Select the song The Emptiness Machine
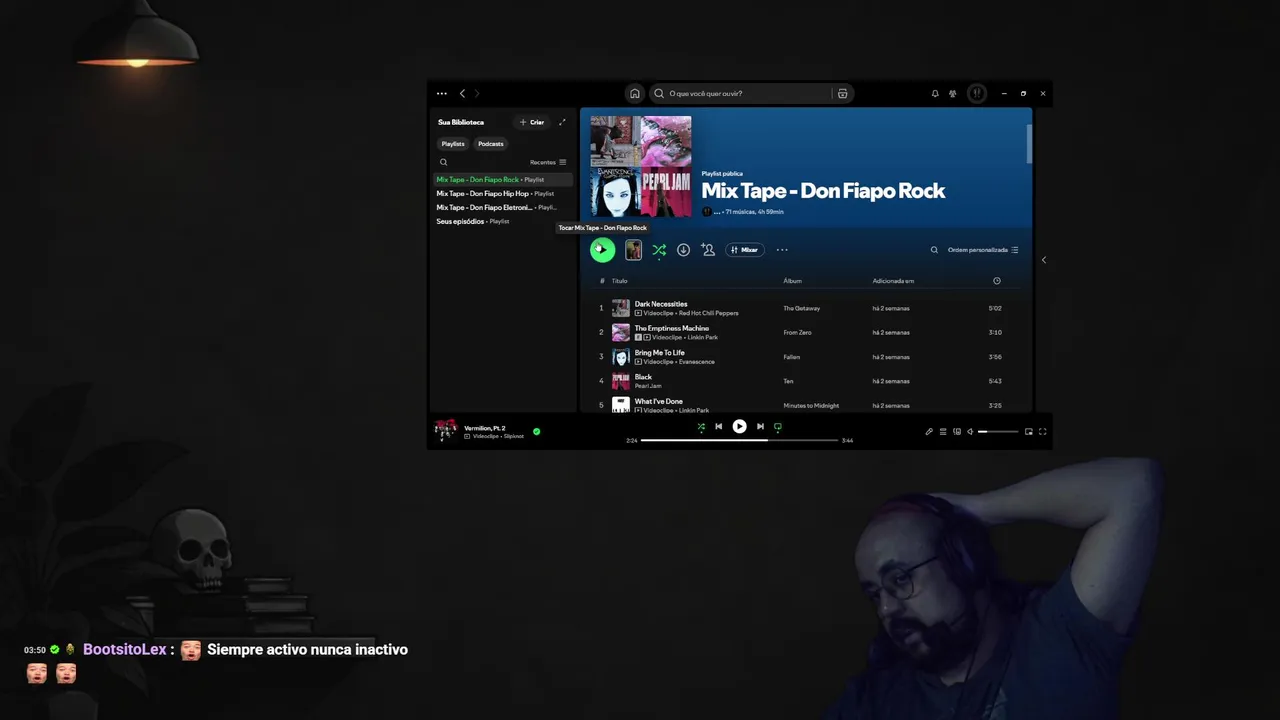This screenshot has width=1280, height=720. coord(672,328)
